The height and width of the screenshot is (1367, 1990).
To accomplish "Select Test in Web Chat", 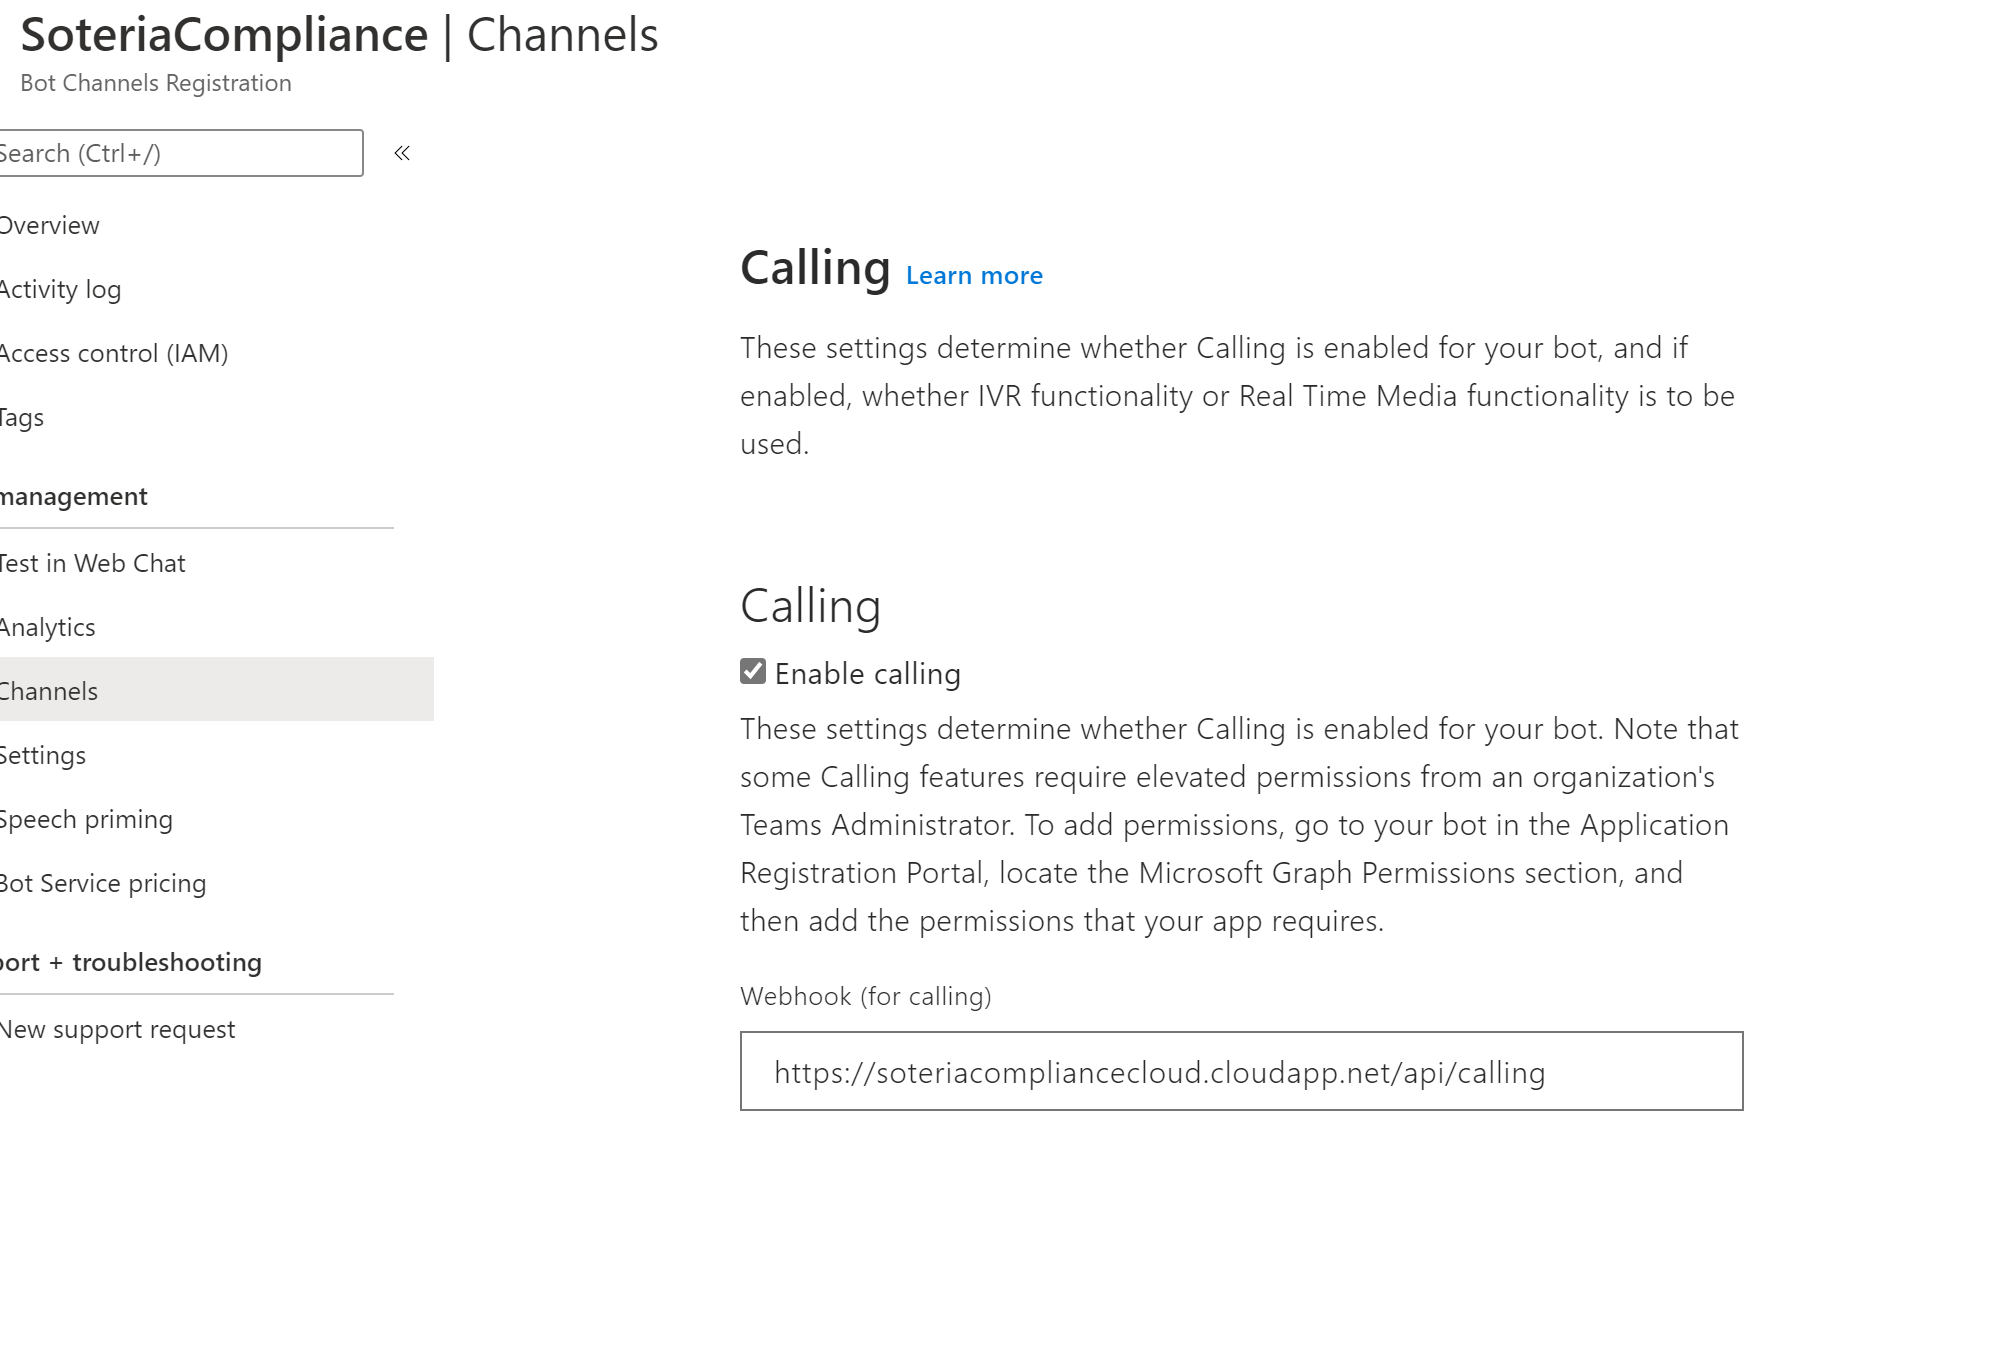I will 92,563.
